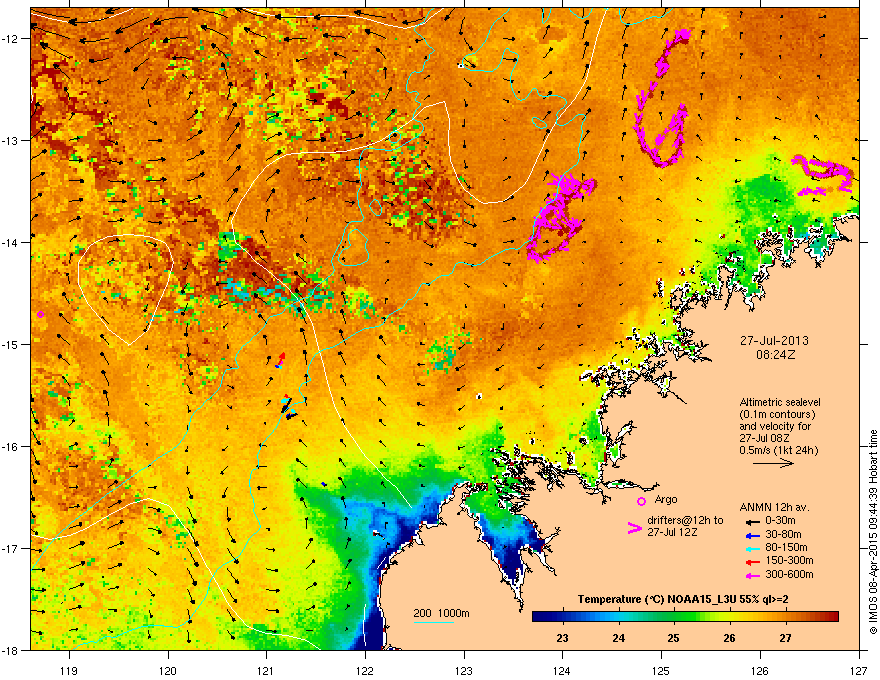Screen dimensions: 880x680
Task: Click the 'Argo' legend label
Action: point(666,499)
